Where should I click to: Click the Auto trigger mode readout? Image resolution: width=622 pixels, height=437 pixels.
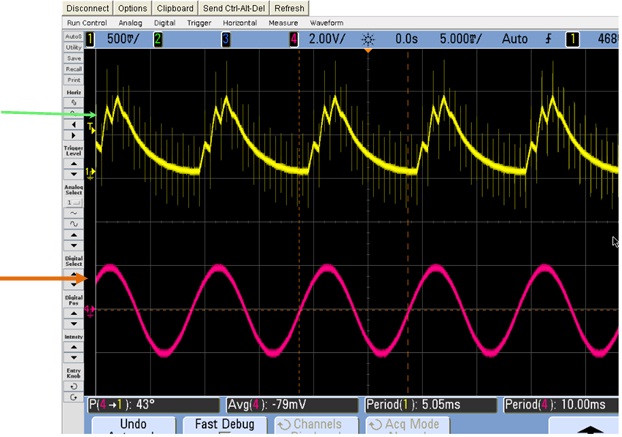coord(515,39)
